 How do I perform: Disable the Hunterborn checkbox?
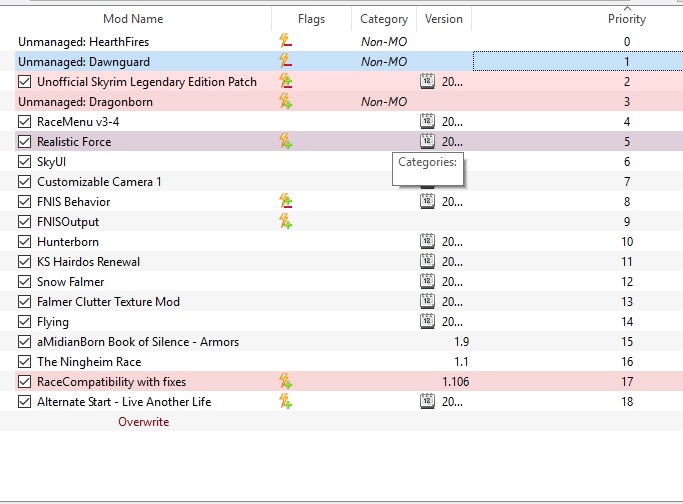pos(24,242)
